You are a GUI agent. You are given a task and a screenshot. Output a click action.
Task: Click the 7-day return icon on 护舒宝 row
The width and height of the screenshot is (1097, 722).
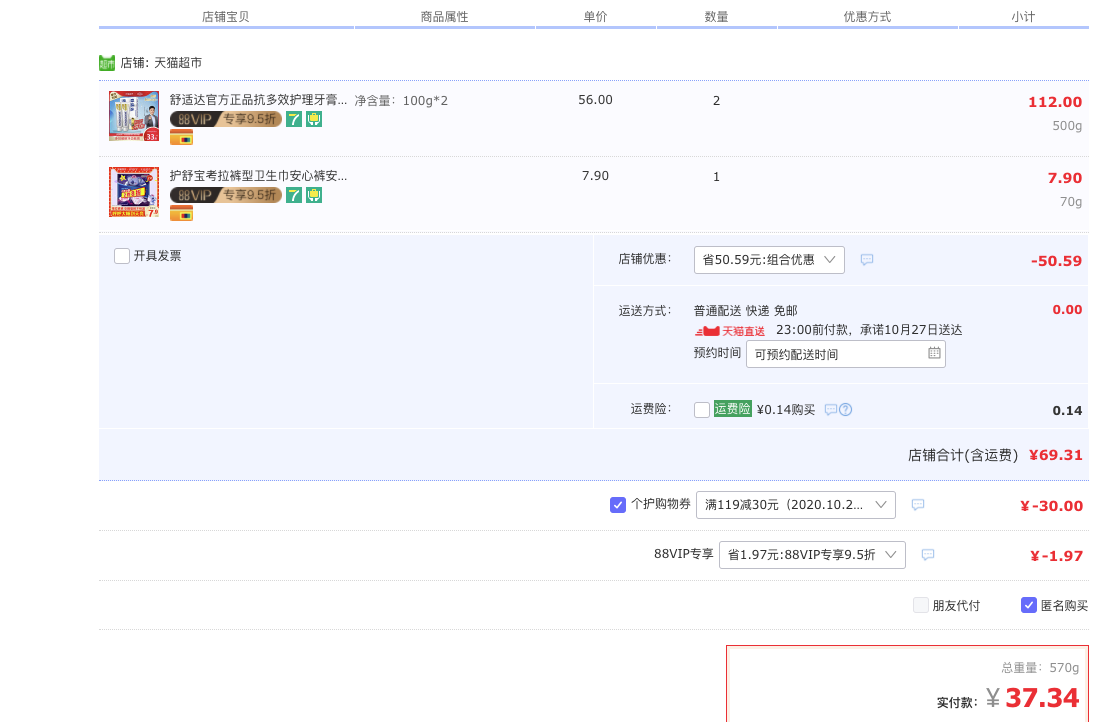pyautogui.click(x=294, y=195)
